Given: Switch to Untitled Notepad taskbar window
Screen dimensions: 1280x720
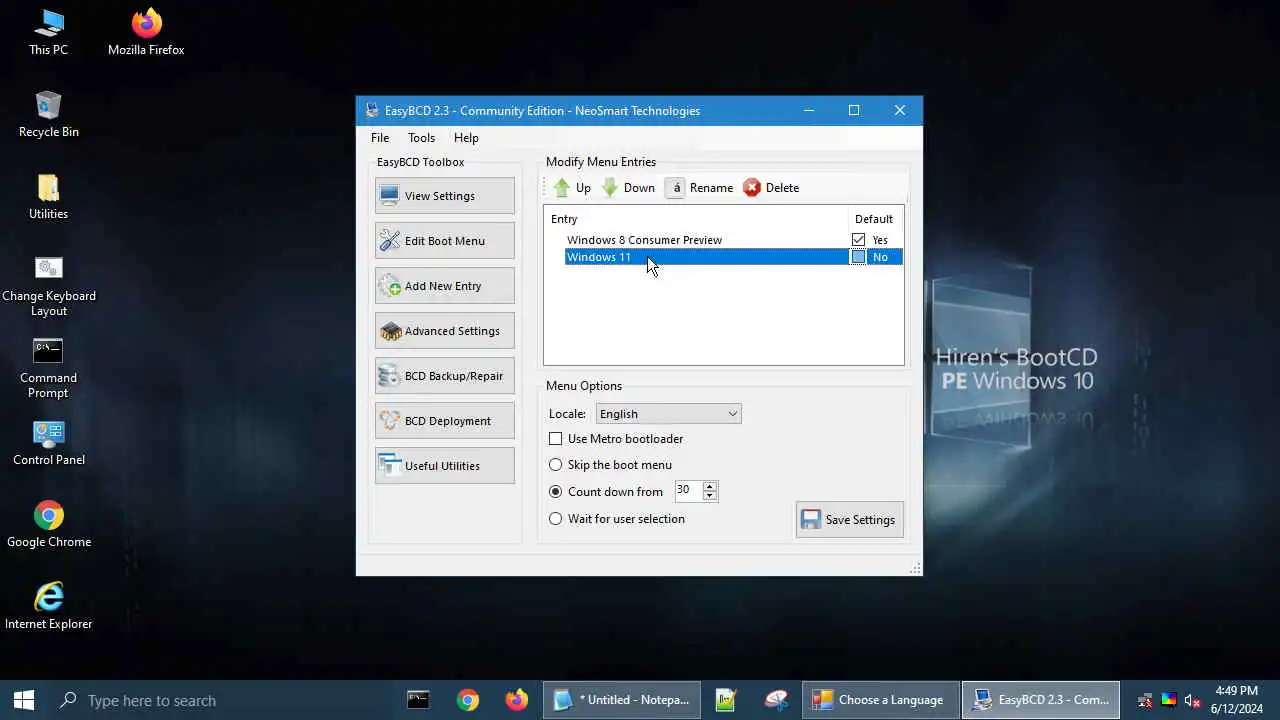Looking at the screenshot, I should click(x=622, y=700).
